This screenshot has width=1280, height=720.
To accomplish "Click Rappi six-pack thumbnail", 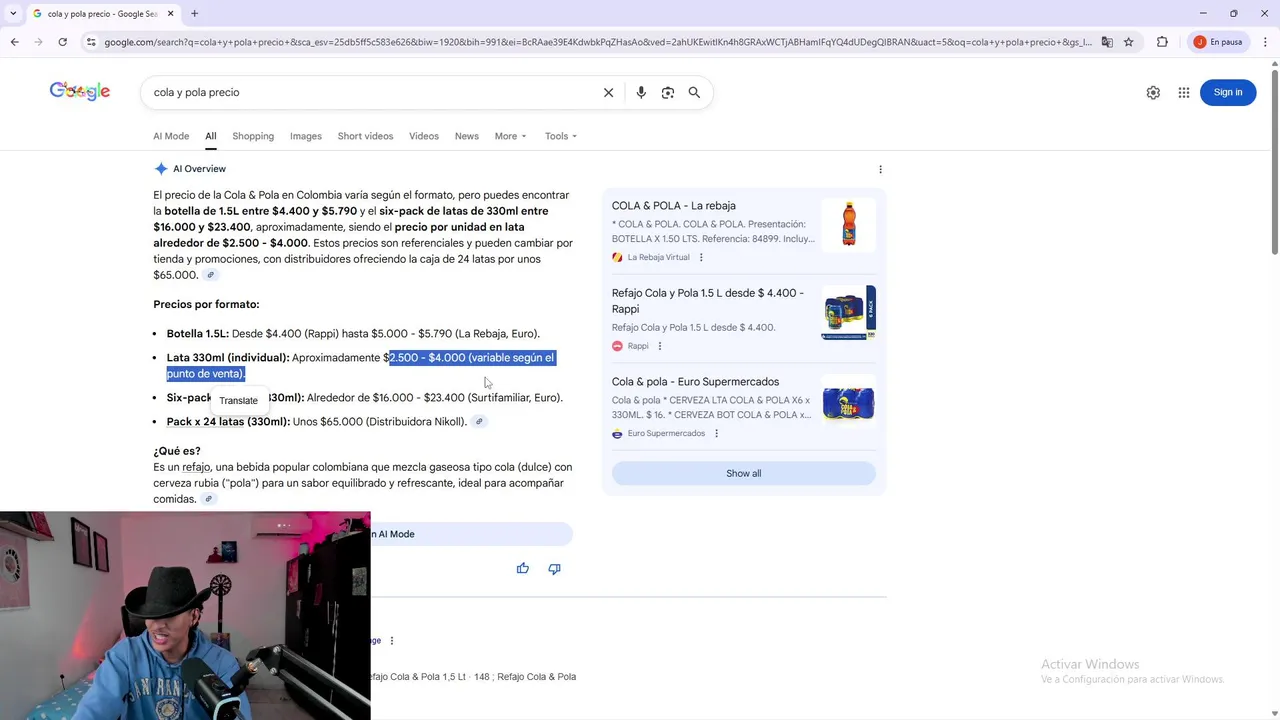I will click(x=849, y=312).
